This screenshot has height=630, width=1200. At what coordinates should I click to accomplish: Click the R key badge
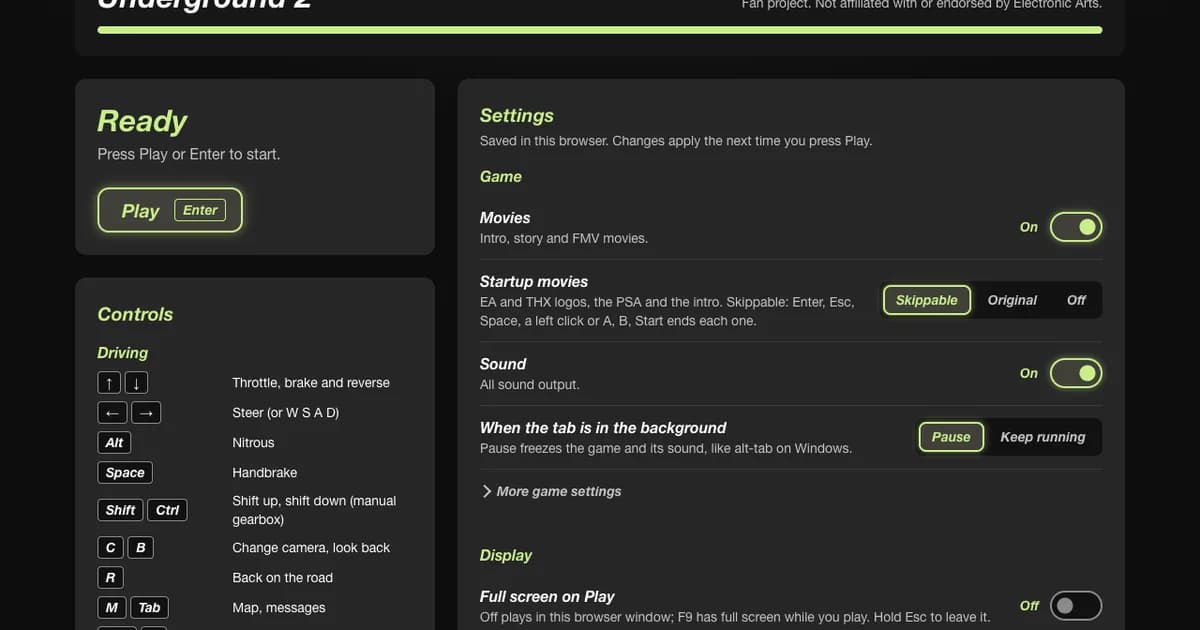tap(110, 578)
